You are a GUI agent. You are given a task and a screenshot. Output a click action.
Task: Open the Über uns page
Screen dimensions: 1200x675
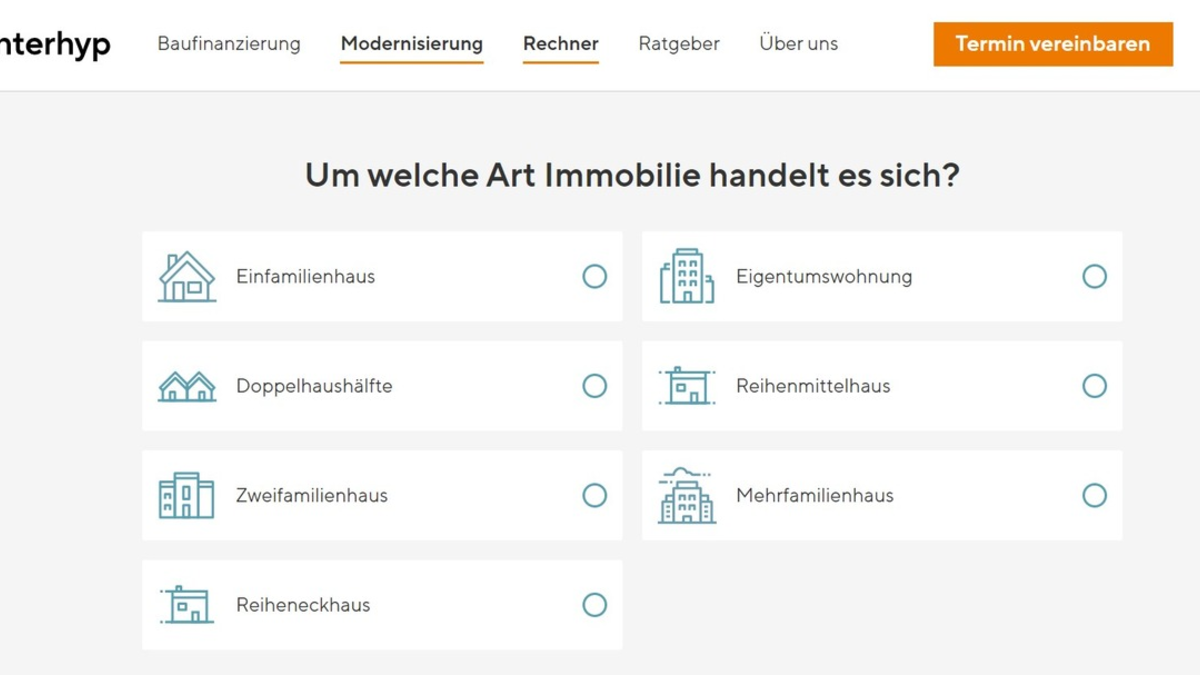coord(798,43)
